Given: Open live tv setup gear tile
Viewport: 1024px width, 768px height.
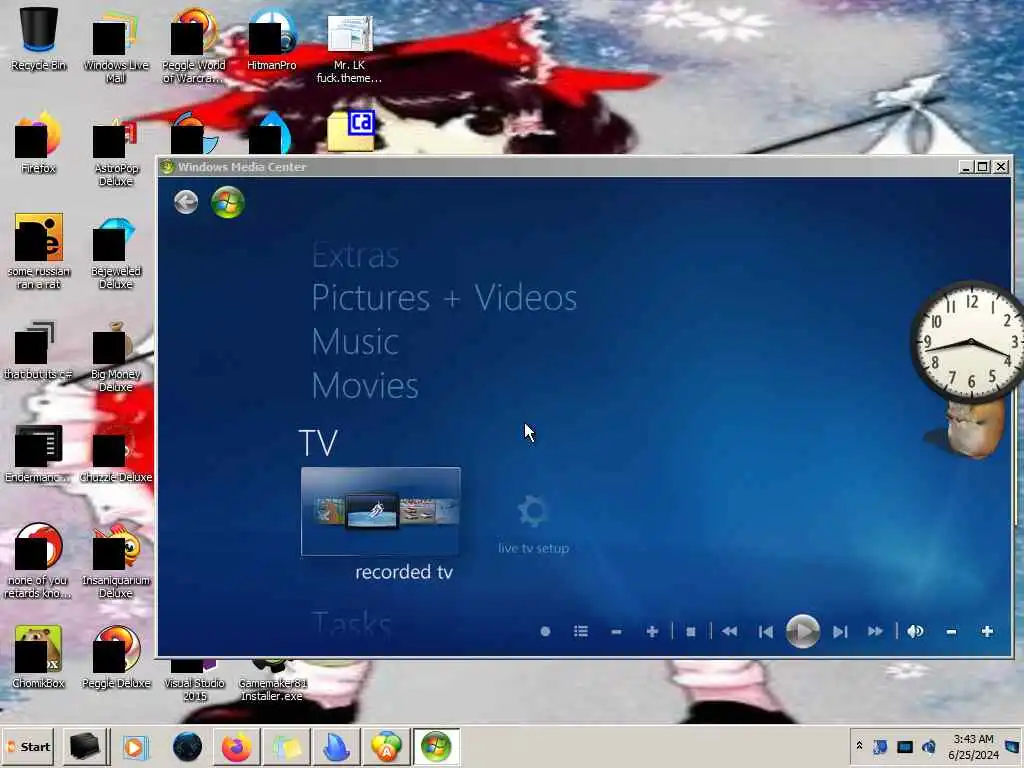Looking at the screenshot, I should [533, 524].
